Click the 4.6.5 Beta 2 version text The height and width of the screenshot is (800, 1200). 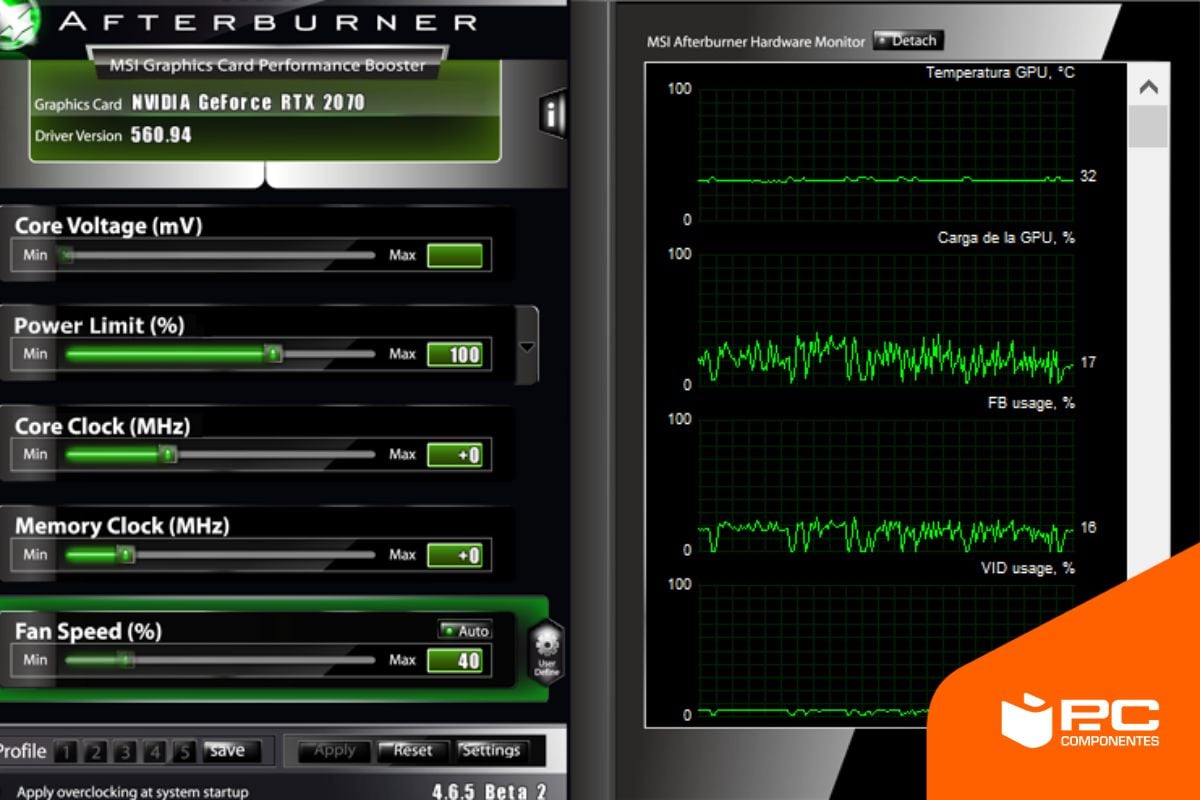click(489, 791)
